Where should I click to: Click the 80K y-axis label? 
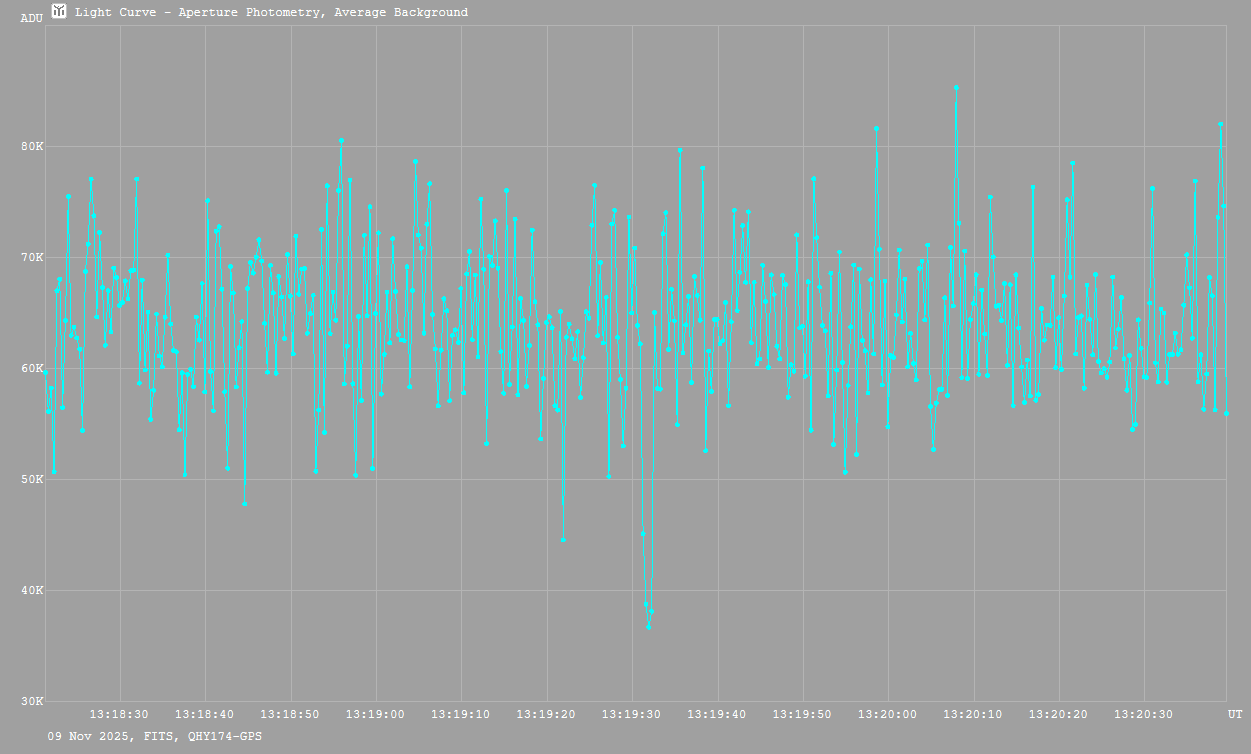click(32, 147)
